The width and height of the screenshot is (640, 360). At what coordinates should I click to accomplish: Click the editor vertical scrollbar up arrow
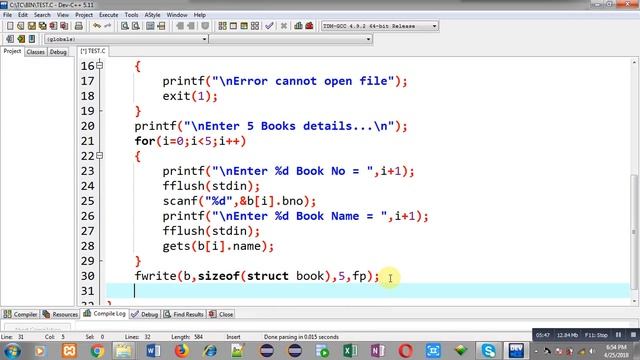[x=634, y=62]
